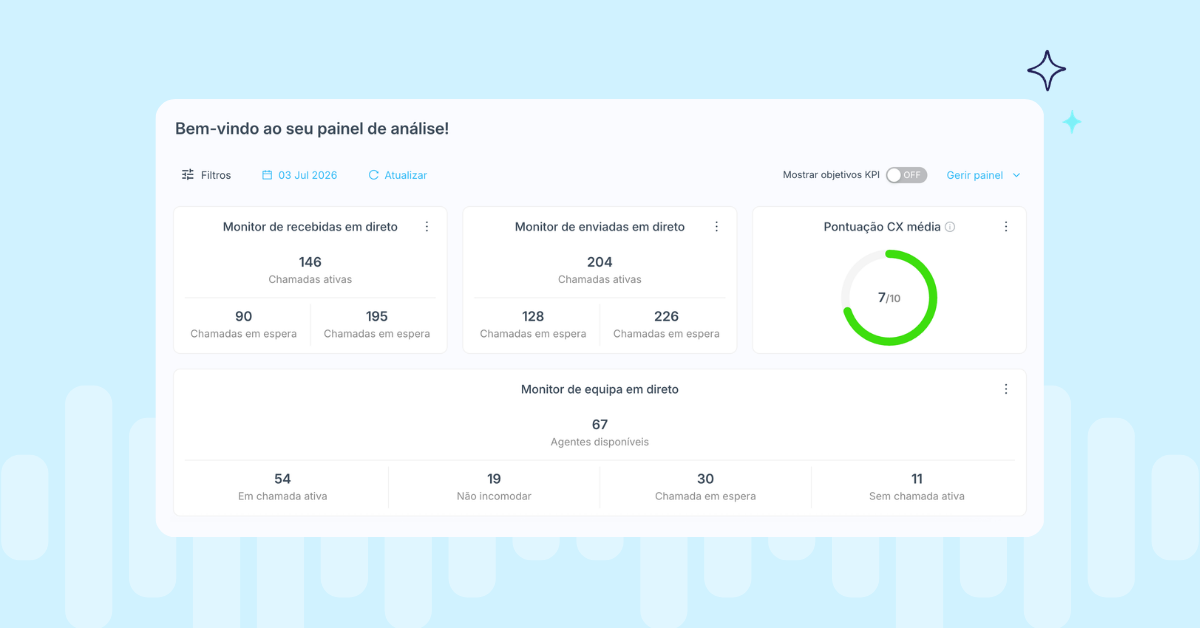Click the info icon next to Pontuação CX média
This screenshot has height=628, width=1200.
(950, 227)
